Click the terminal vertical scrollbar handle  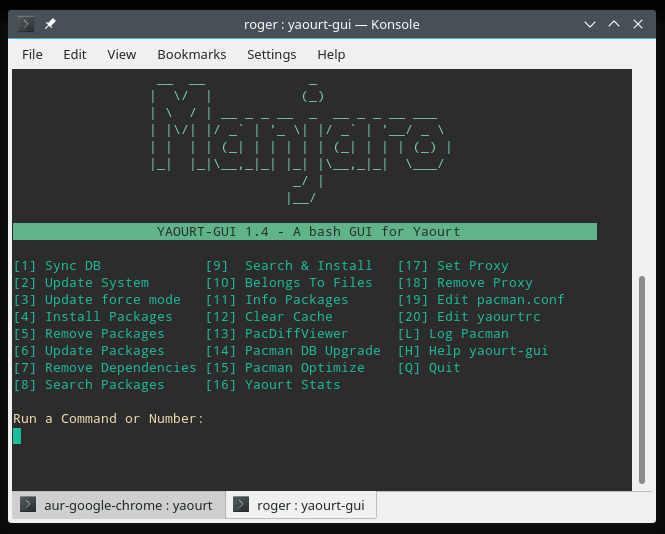[x=642, y=380]
